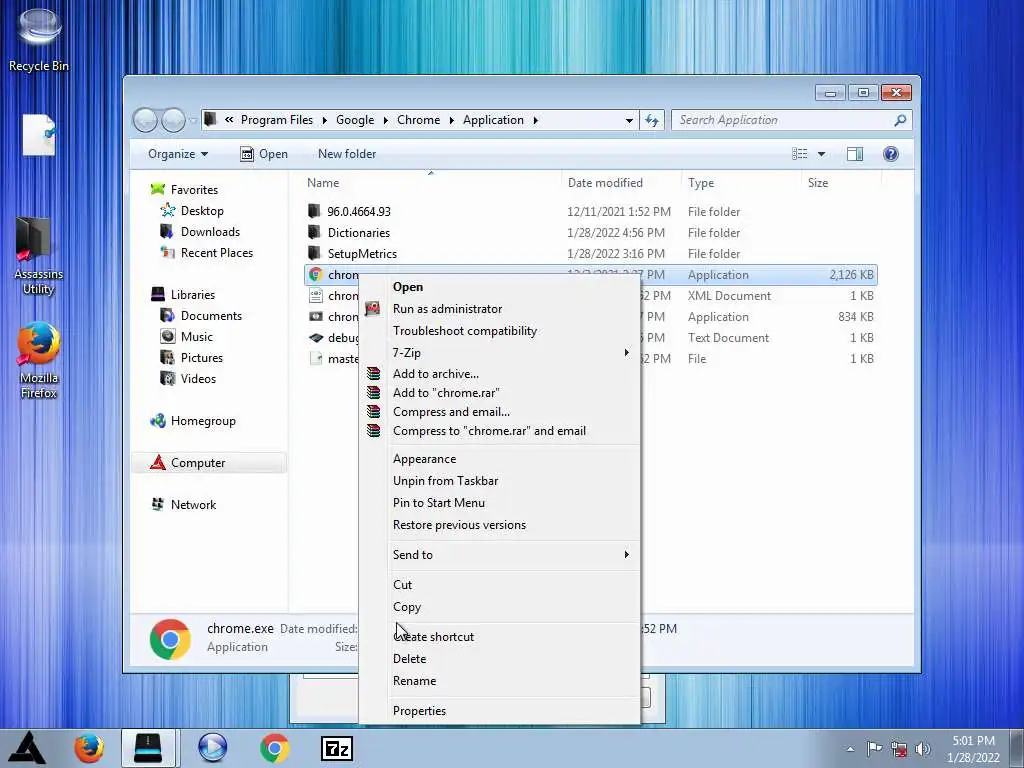Image resolution: width=1024 pixels, height=768 pixels.
Task: Select Create shortcut in context menu
Action: [434, 637]
